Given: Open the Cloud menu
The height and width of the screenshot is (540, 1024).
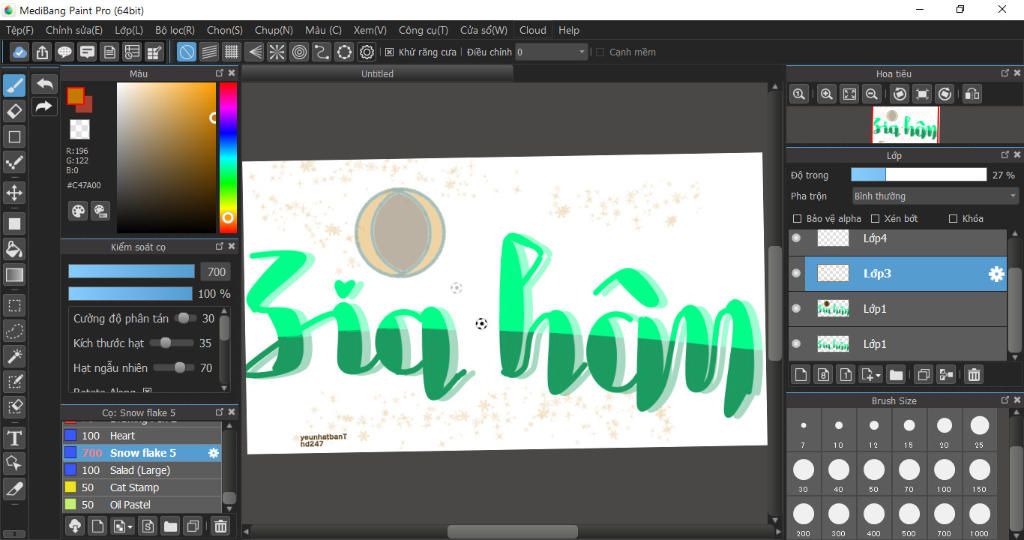Looking at the screenshot, I should coord(533,30).
